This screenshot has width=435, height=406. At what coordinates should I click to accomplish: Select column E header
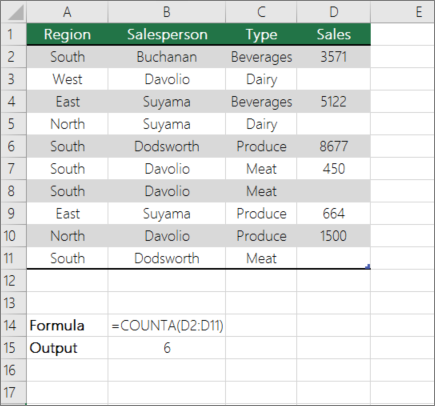[402, 12]
